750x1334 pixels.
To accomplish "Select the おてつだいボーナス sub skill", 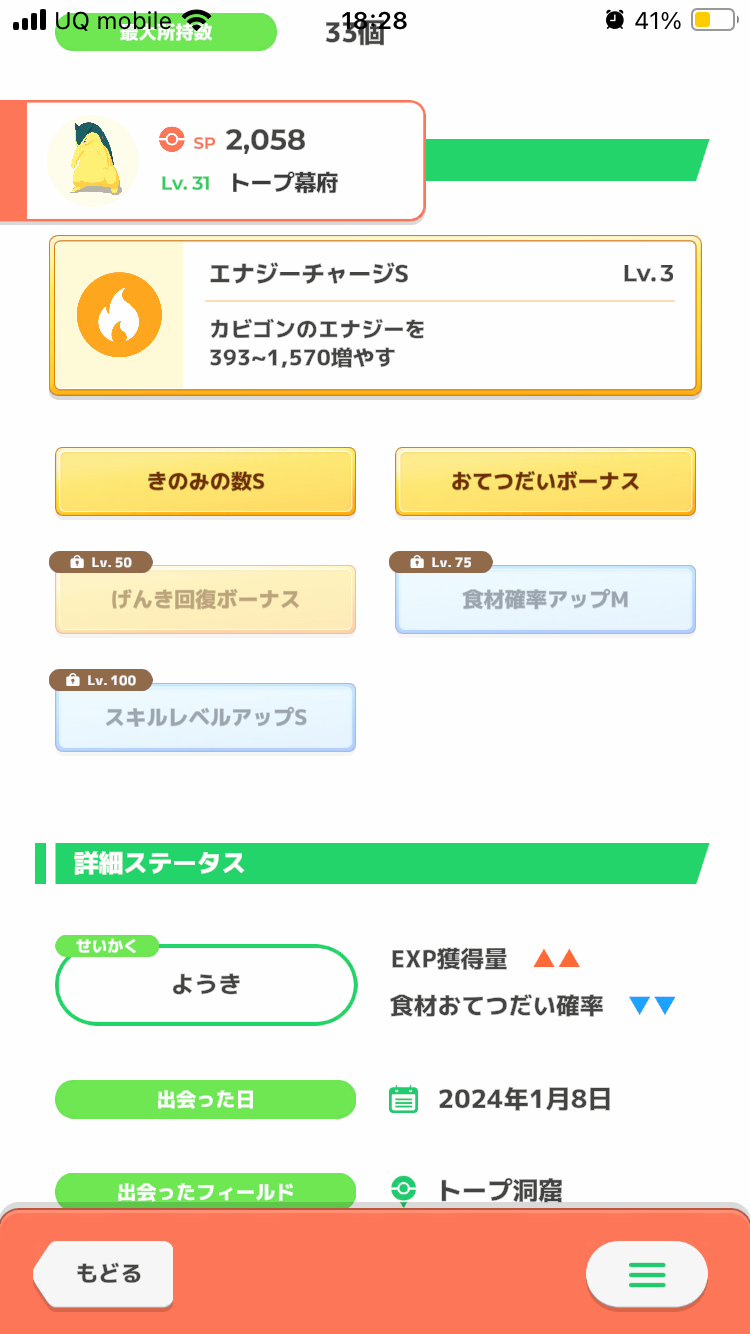I will [x=545, y=482].
